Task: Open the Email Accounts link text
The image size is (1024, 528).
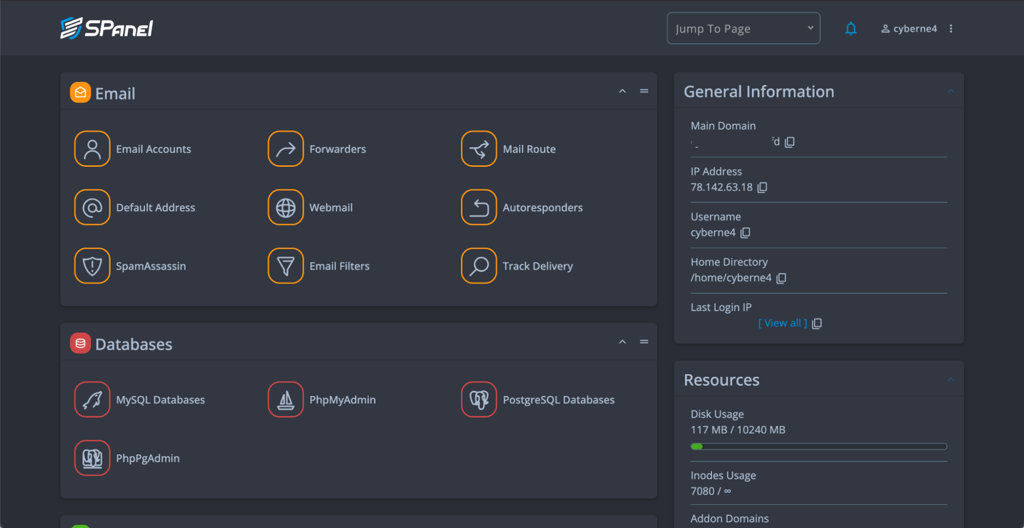Action: (153, 149)
